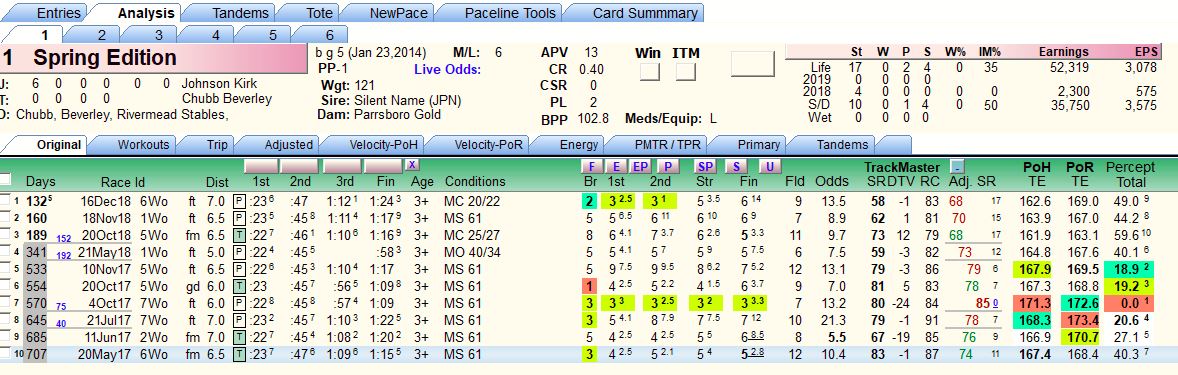Screen dimensions: 1178x375
Task: Check the box for row 3, 20Oct18
Action: coord(5,234)
